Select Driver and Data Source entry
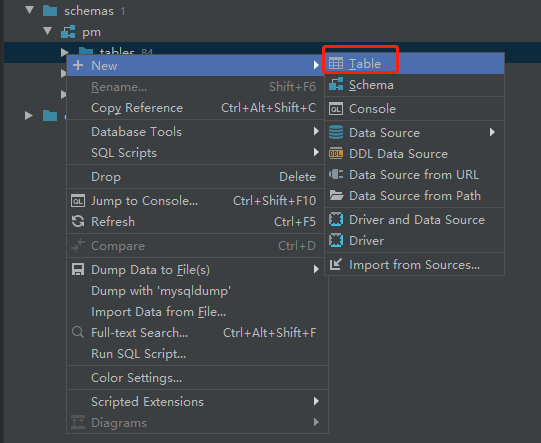The width and height of the screenshot is (541, 443). [x=414, y=220]
